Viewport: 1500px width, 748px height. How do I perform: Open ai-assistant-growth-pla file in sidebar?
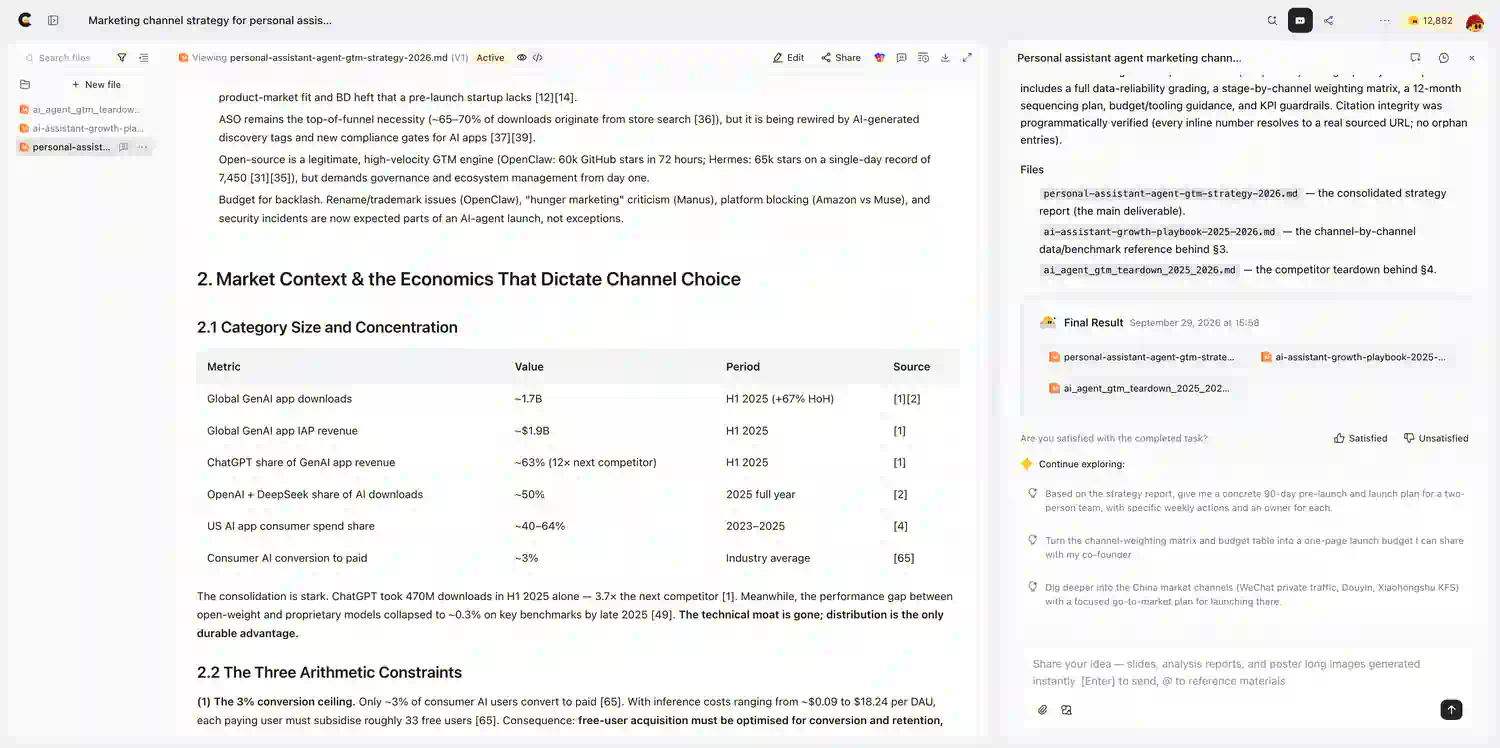[x=80, y=128]
